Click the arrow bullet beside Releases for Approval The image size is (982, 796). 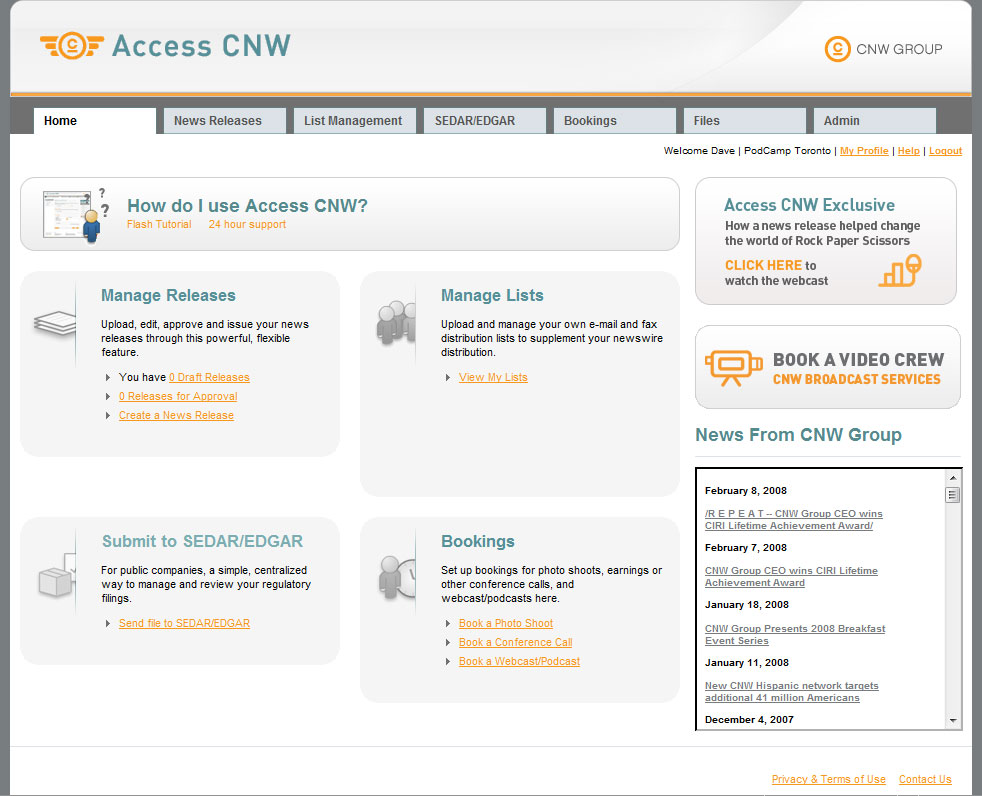pos(108,396)
